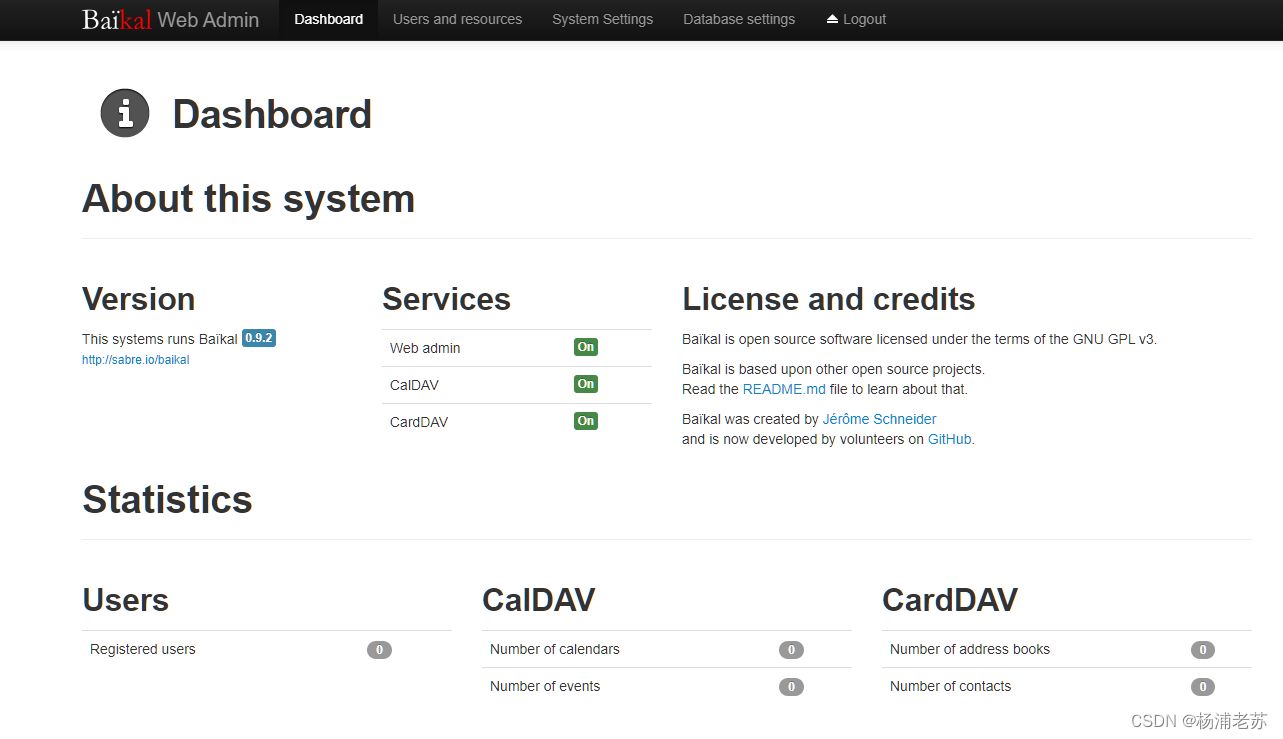This screenshot has height=739, width=1283.
Task: Click the Number of contacts count badge
Action: [x=1203, y=687]
